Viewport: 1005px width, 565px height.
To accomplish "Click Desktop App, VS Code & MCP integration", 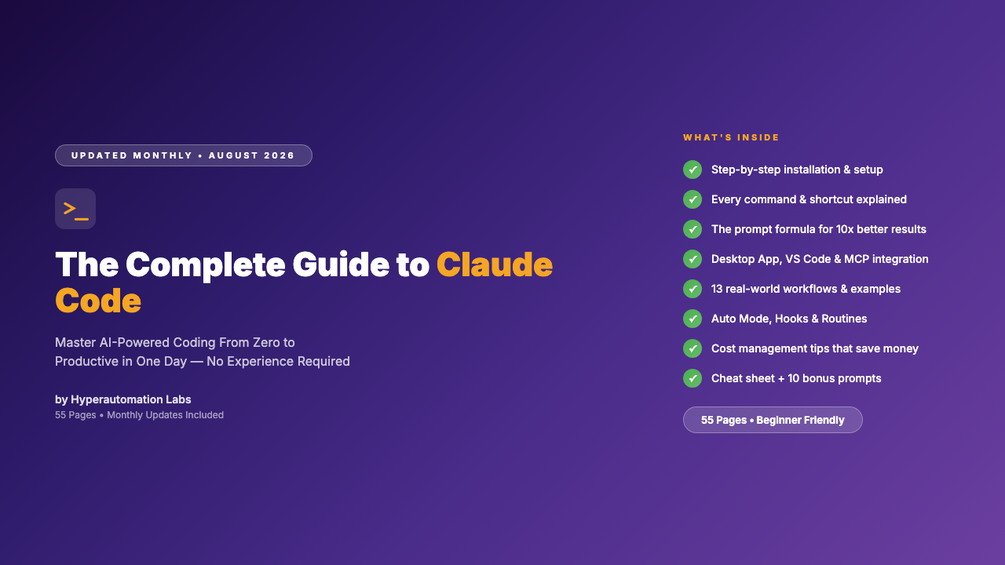I will point(820,259).
